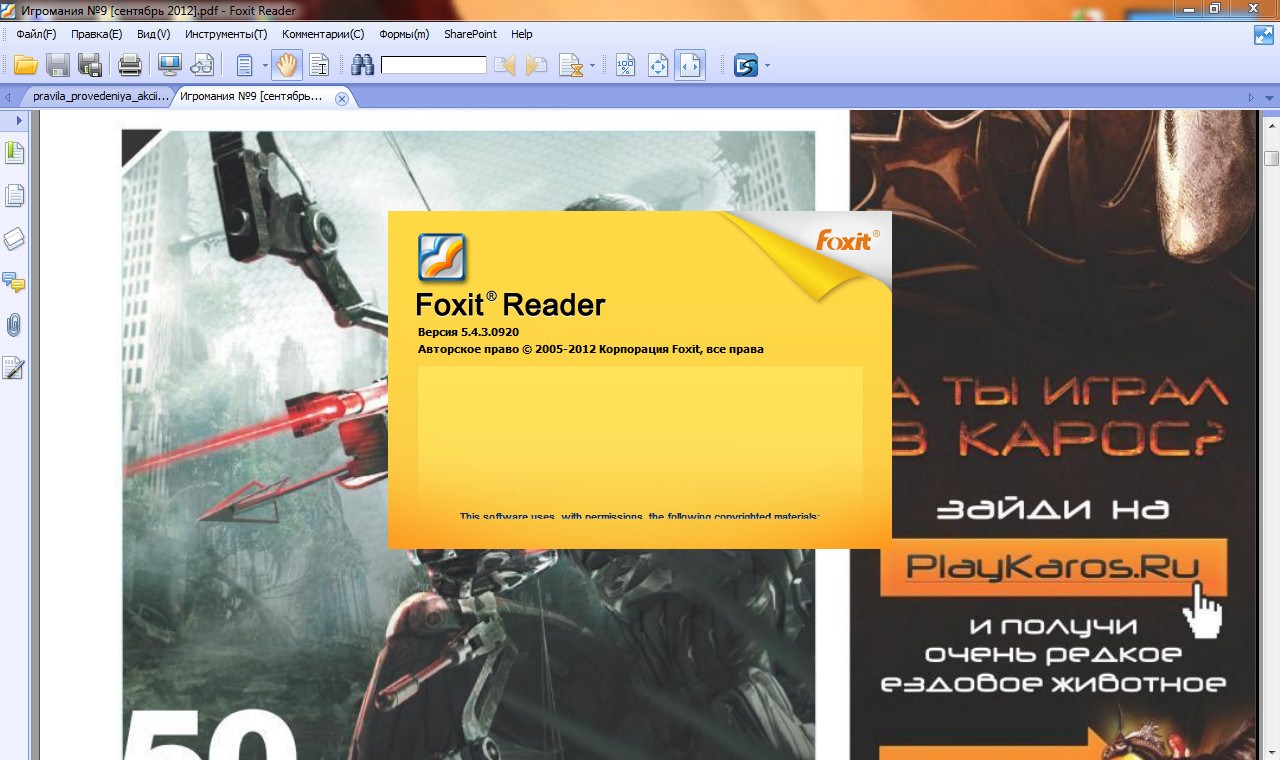Click the Print icon in toolbar
The image size is (1280, 760).
coord(129,66)
